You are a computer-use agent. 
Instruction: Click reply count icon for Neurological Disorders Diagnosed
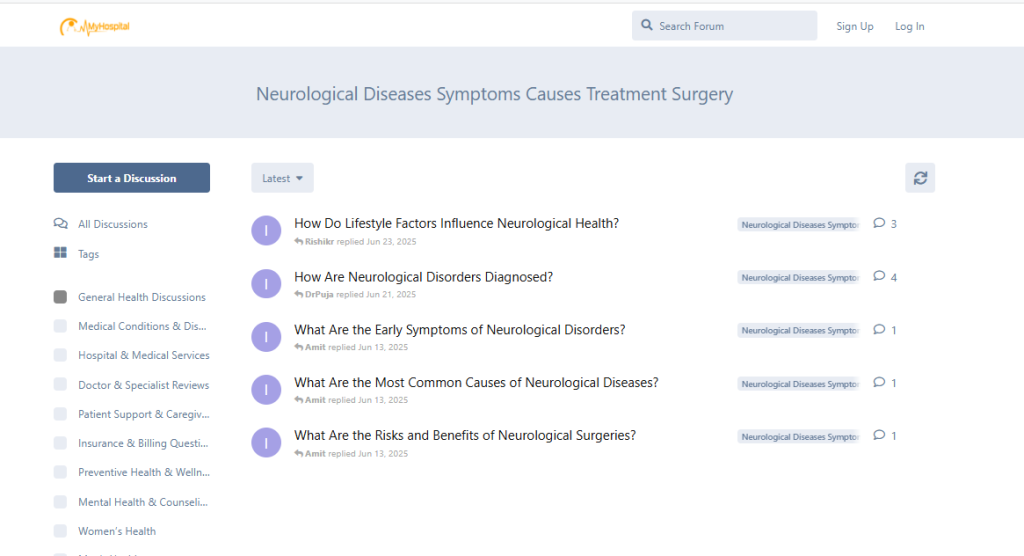click(x=879, y=277)
